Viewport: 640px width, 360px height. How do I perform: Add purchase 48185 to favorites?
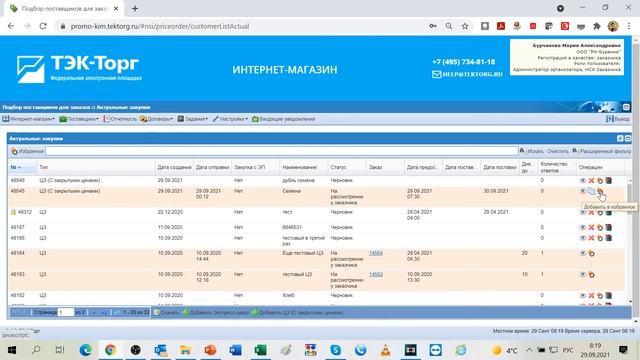600,238
